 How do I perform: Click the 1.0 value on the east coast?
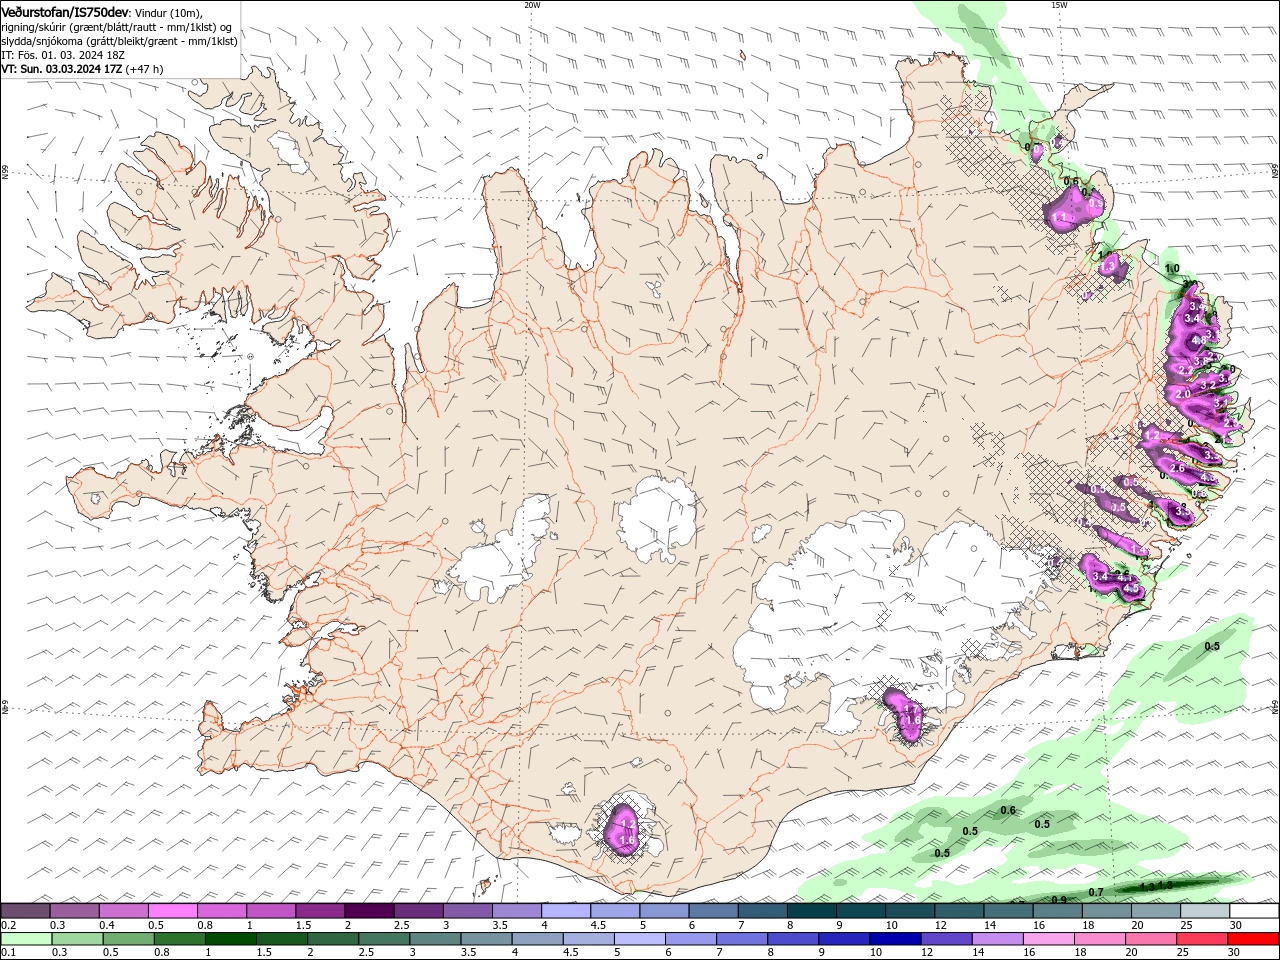coord(1172,268)
